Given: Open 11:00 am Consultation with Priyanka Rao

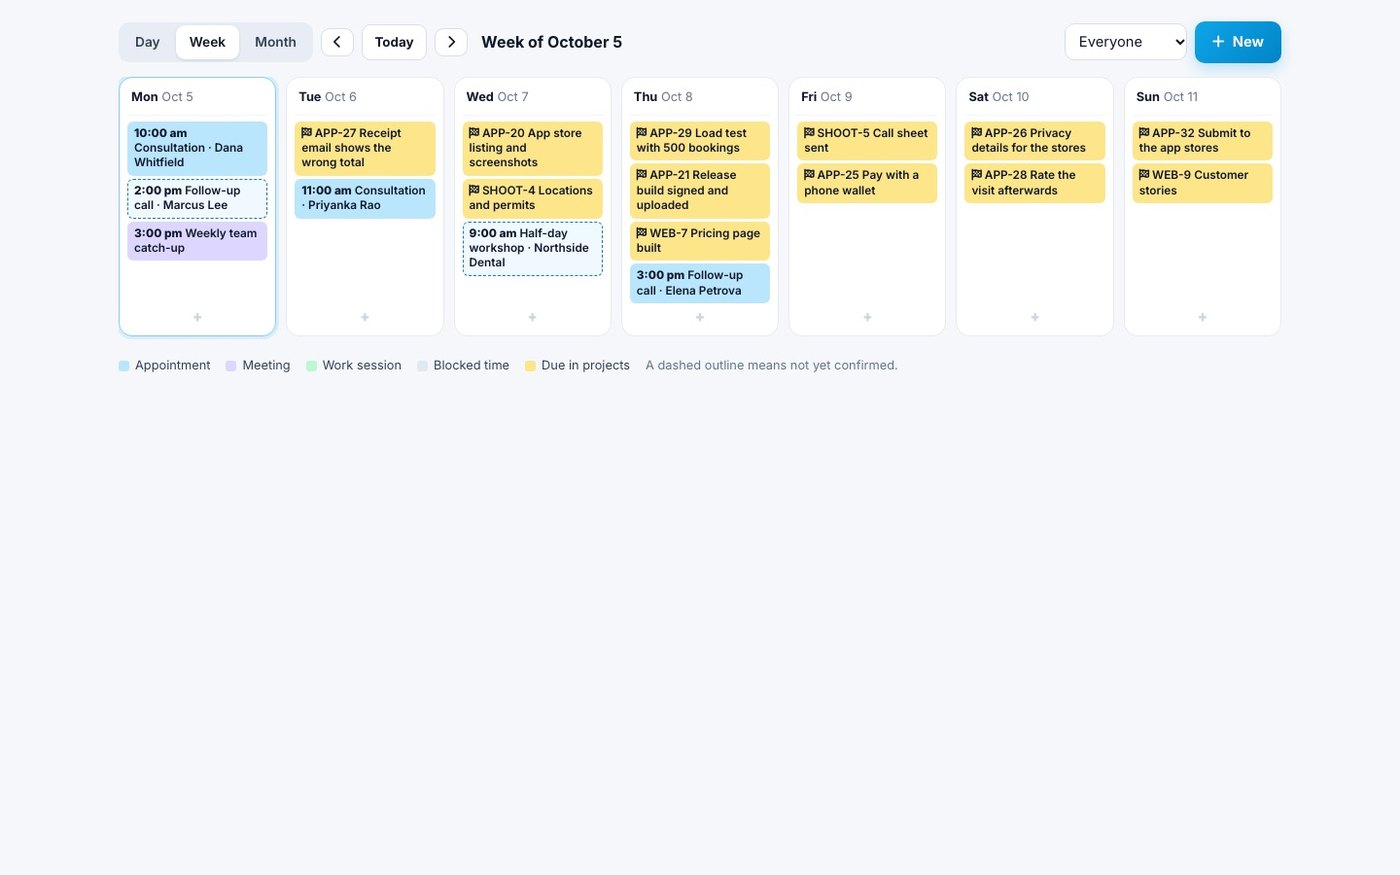Looking at the screenshot, I should (x=365, y=198).
